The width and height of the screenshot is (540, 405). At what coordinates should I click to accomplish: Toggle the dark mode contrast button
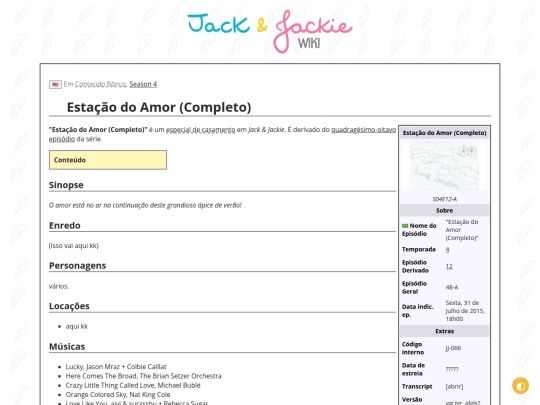tap(520, 385)
